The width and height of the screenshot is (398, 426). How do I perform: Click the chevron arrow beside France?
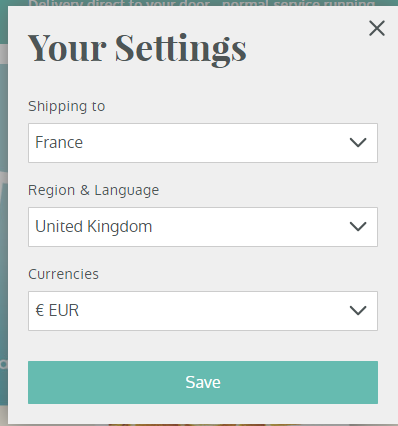tap(358, 143)
